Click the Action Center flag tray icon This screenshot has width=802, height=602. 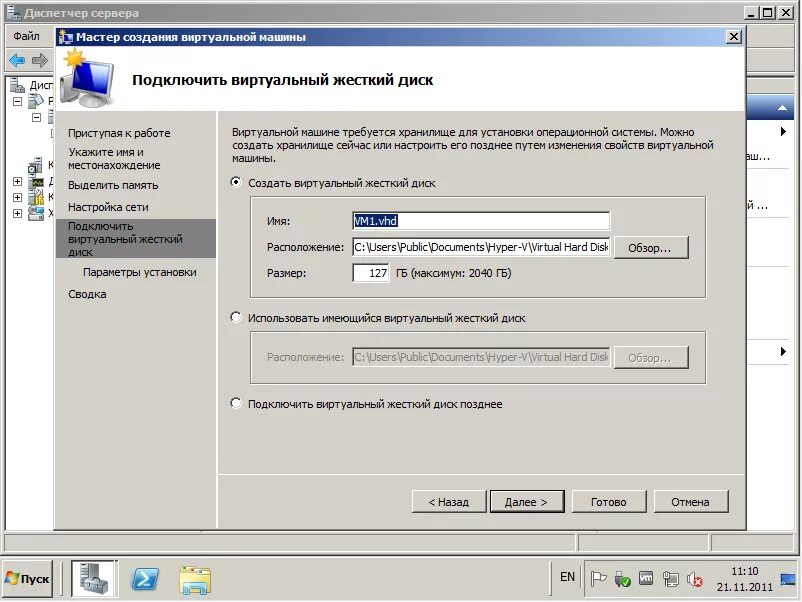(599, 578)
